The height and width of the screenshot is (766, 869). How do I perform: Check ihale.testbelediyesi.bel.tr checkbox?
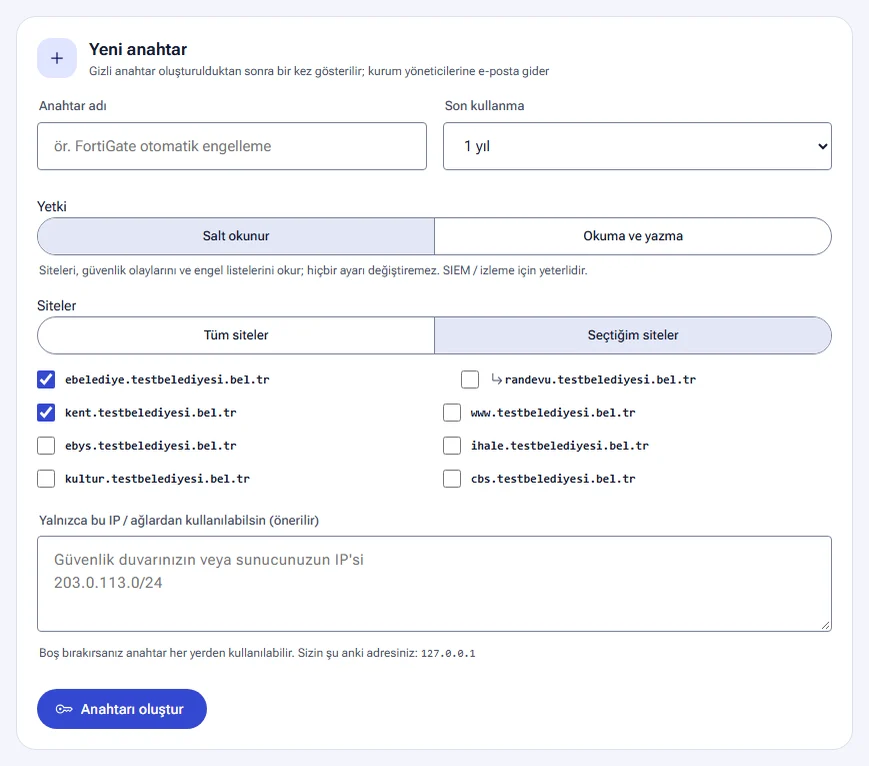(x=452, y=446)
